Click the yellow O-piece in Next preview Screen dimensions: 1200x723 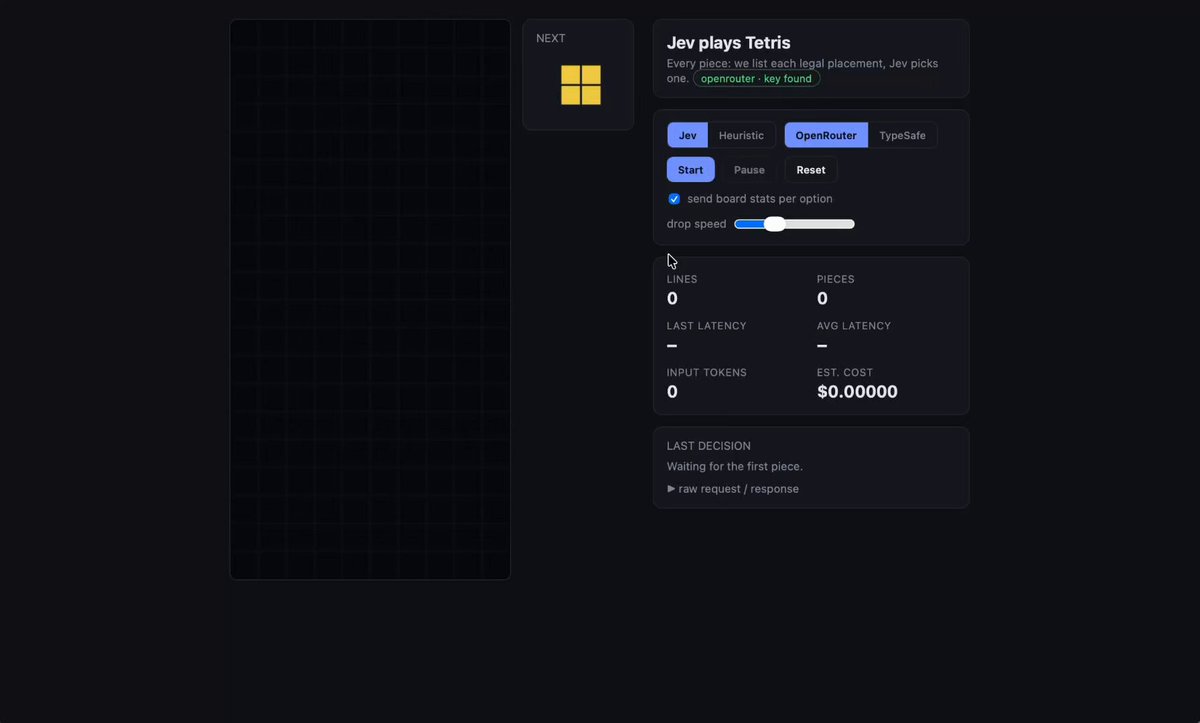click(581, 85)
